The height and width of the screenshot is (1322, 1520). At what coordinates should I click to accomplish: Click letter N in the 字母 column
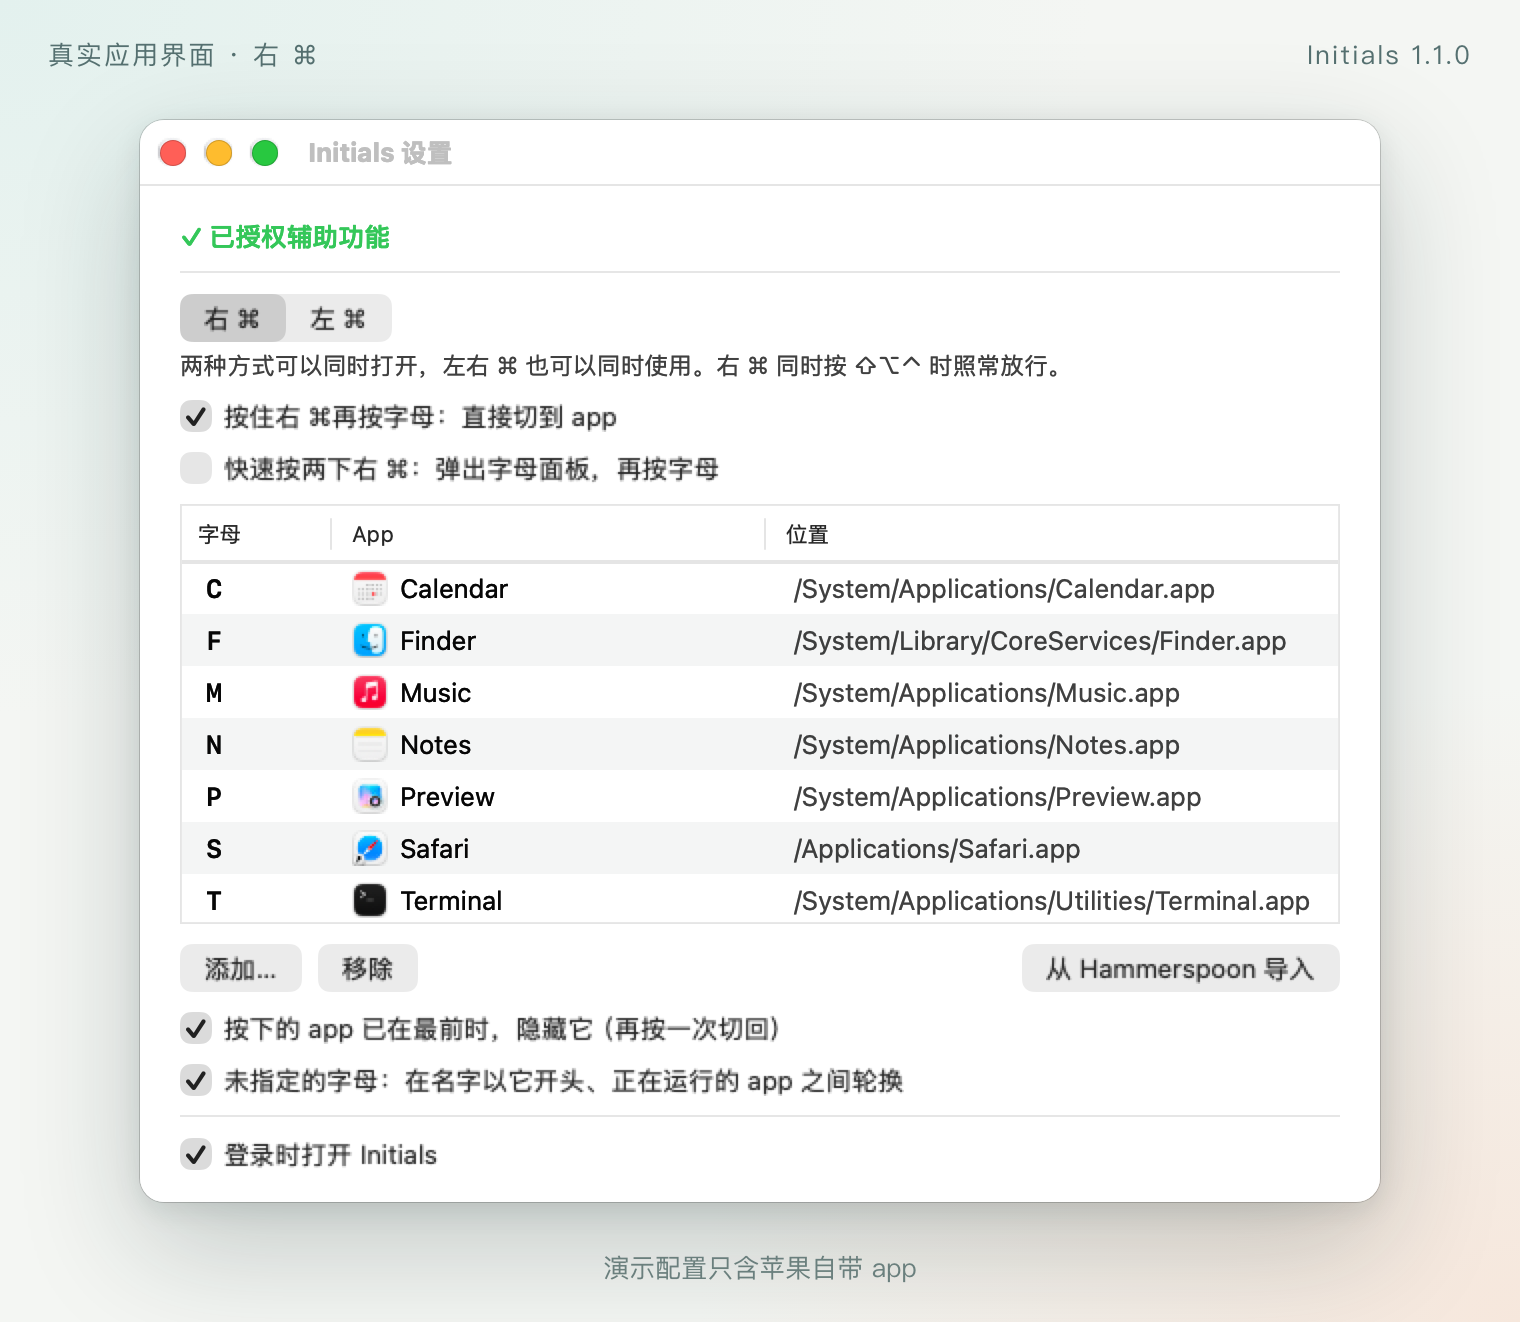[x=214, y=745]
